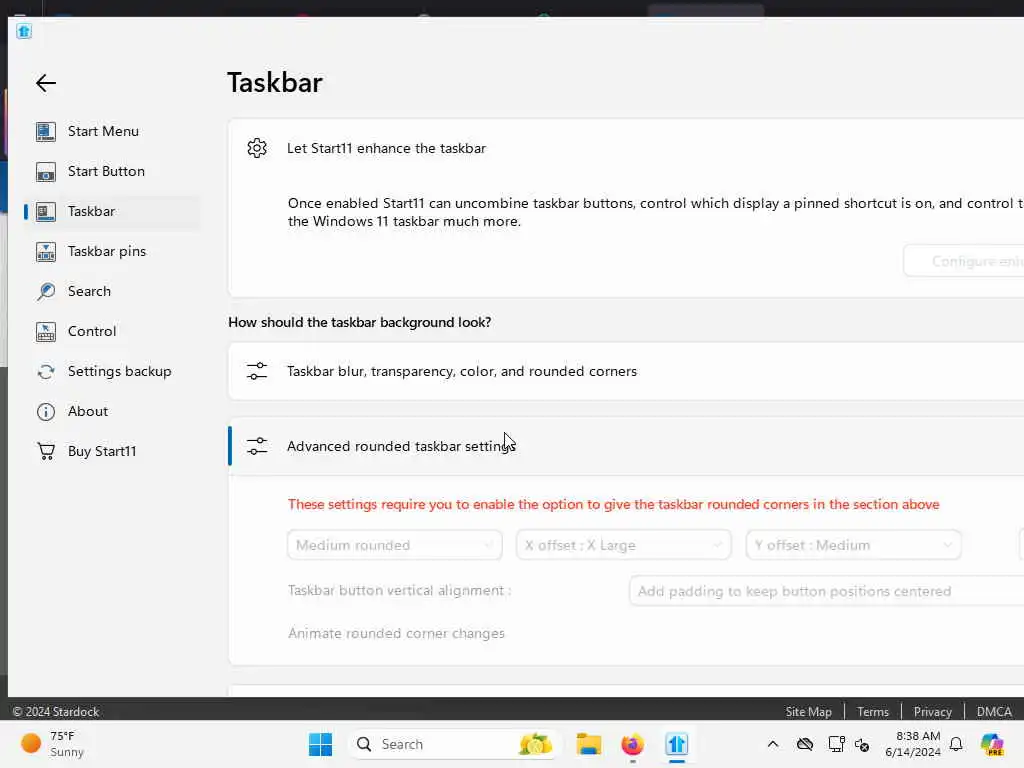Open the Site Map link
The image size is (1024, 768).
808,712
